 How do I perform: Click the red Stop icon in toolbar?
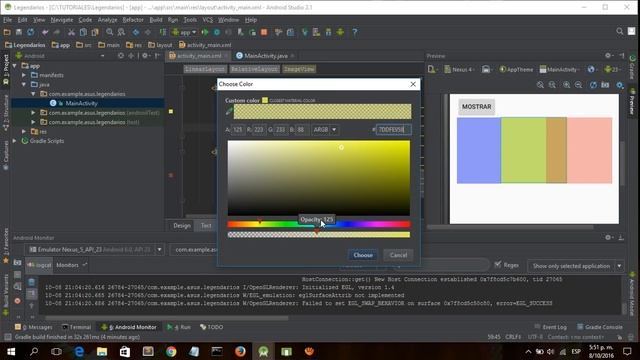coord(264,32)
